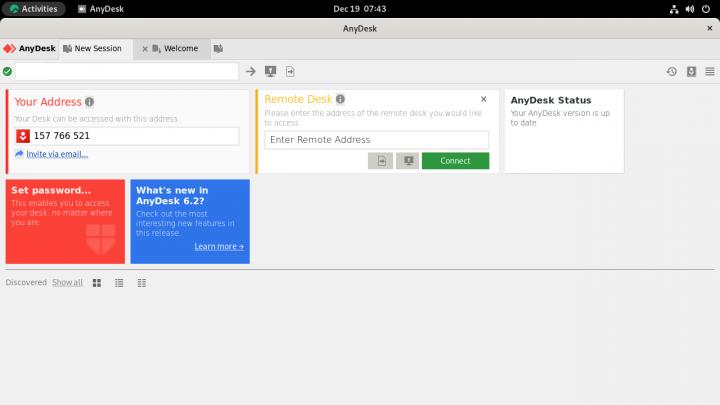Switch Discovered list to tile view
Viewport: 720px width, 405px height.
click(x=97, y=283)
